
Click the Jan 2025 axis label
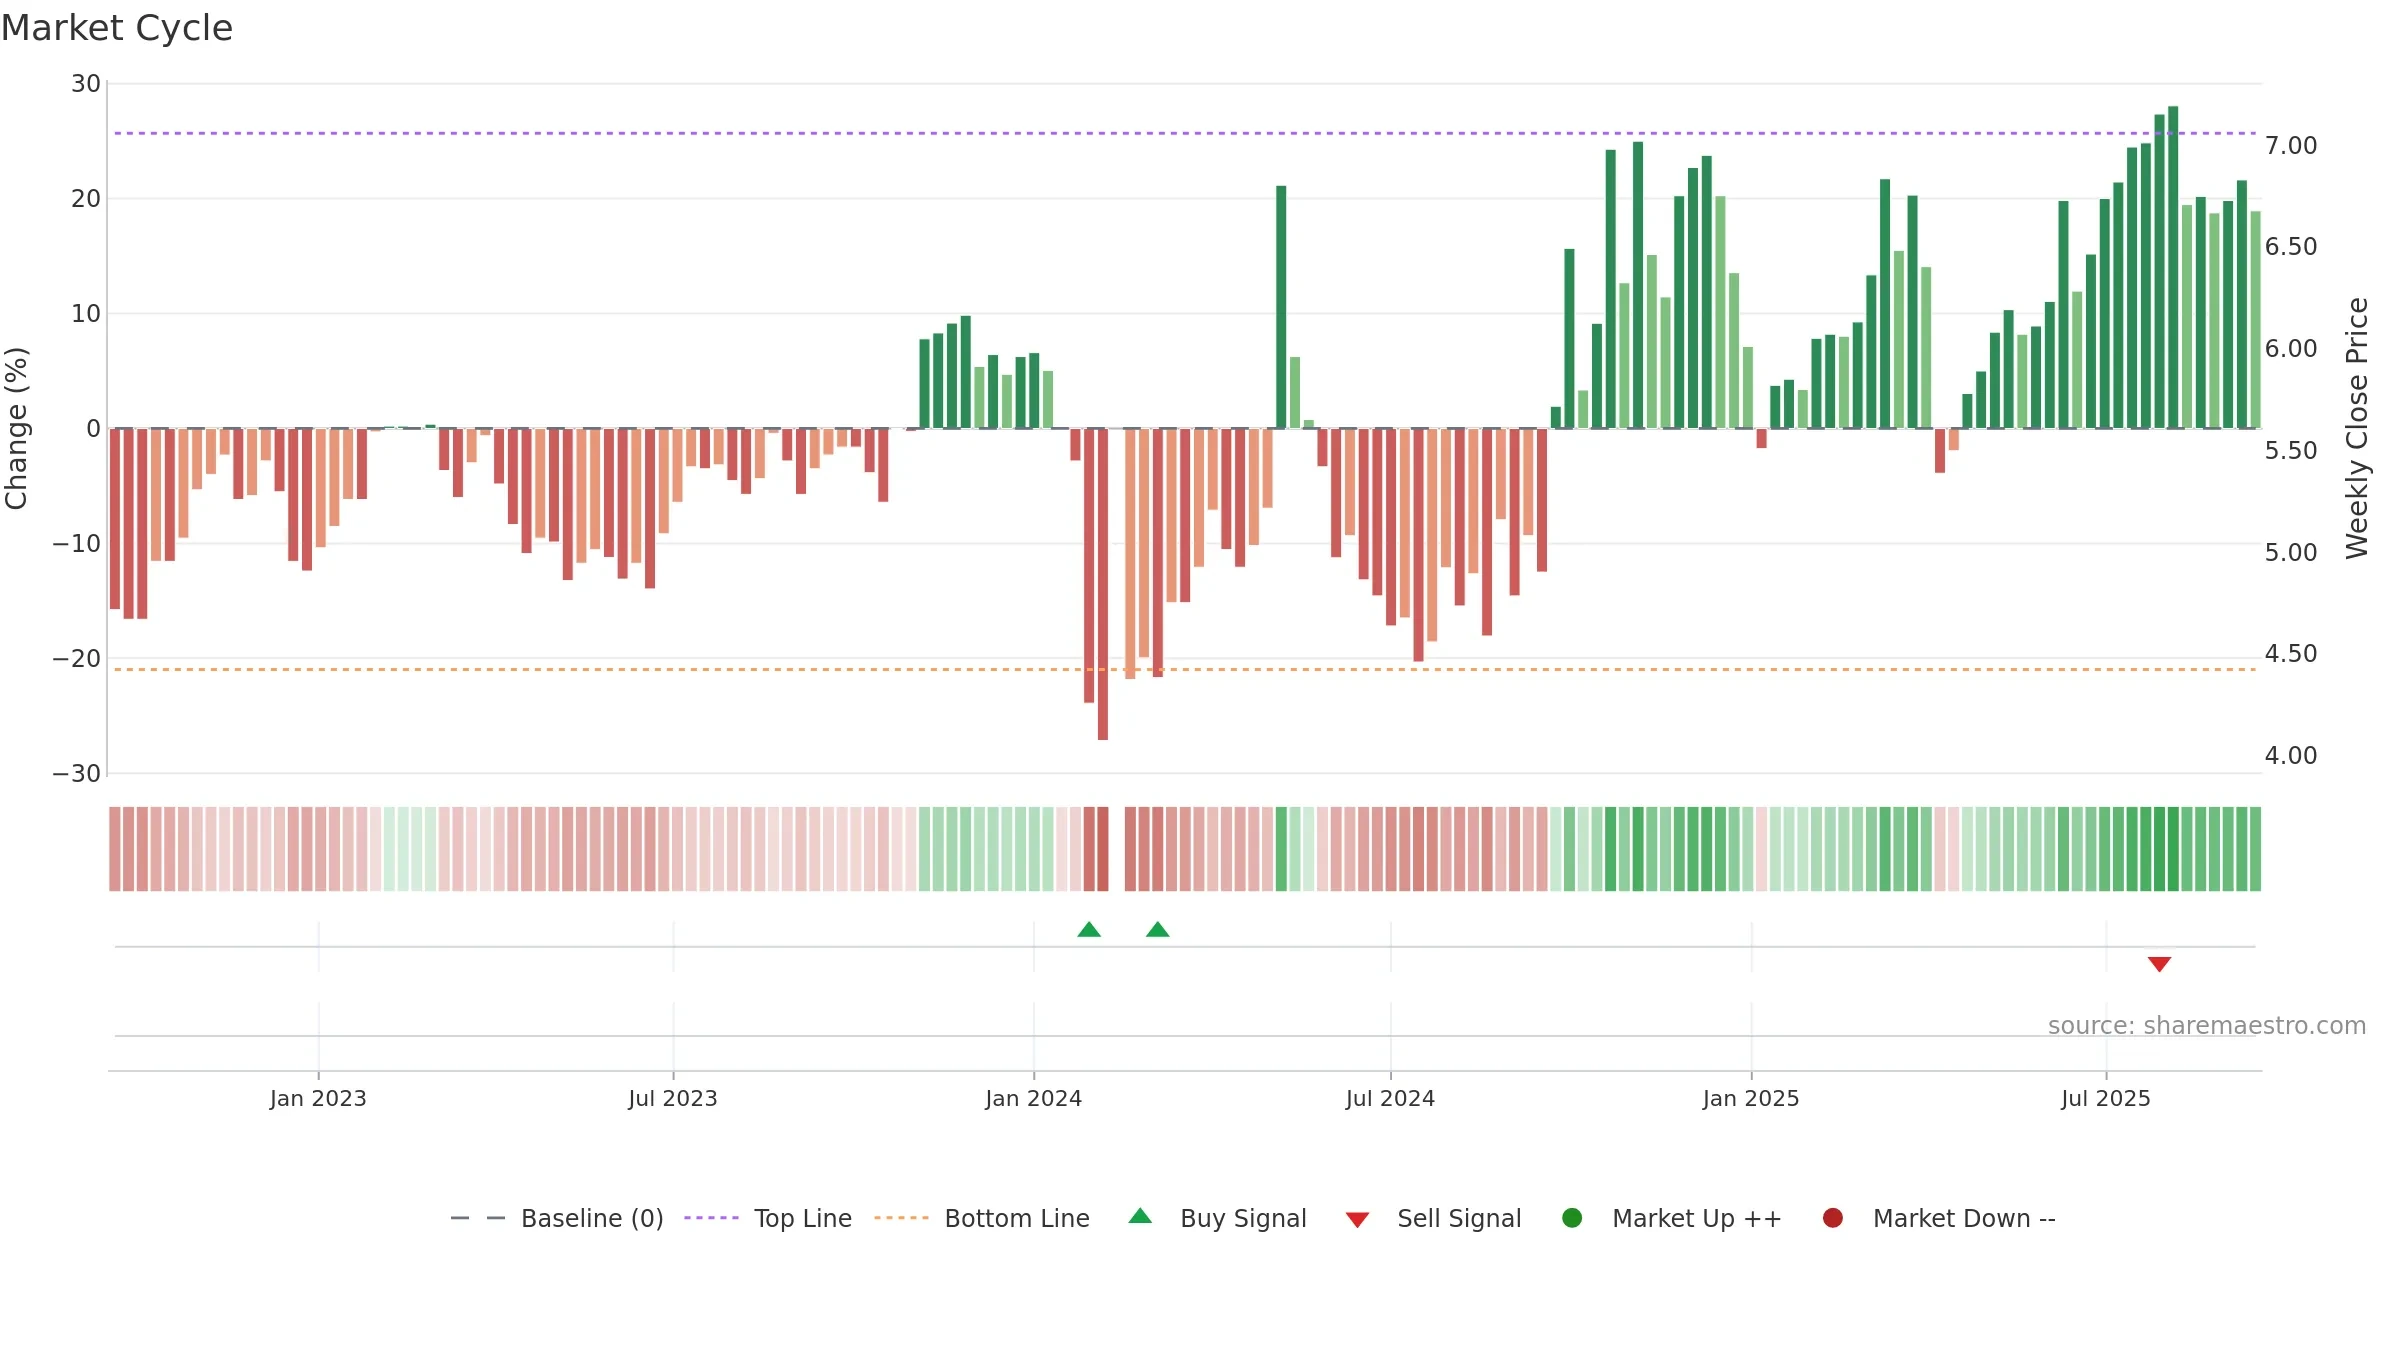(x=1751, y=1098)
